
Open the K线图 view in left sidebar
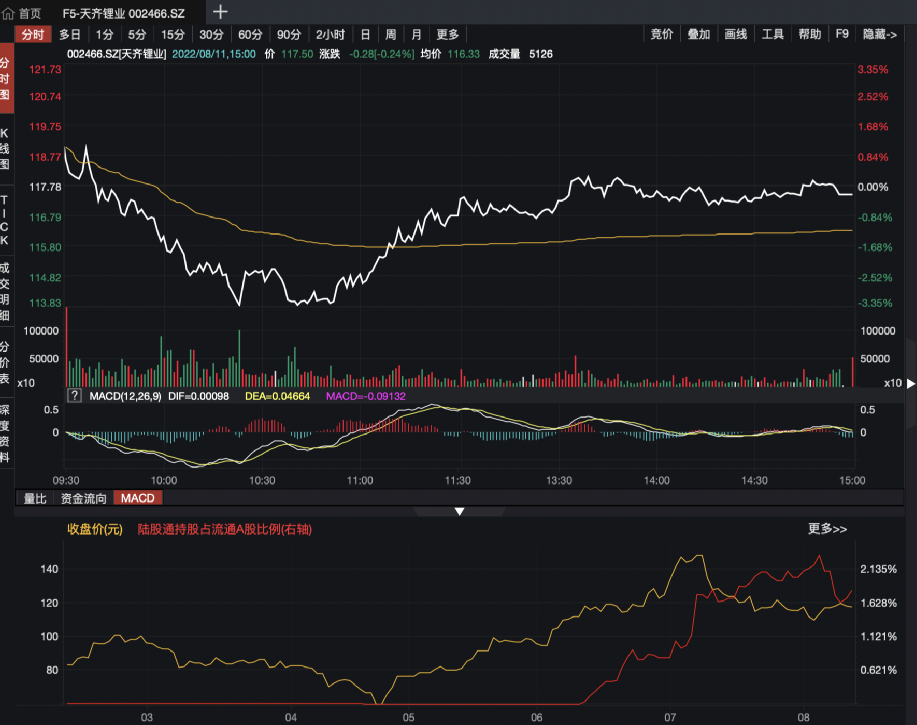(5, 148)
